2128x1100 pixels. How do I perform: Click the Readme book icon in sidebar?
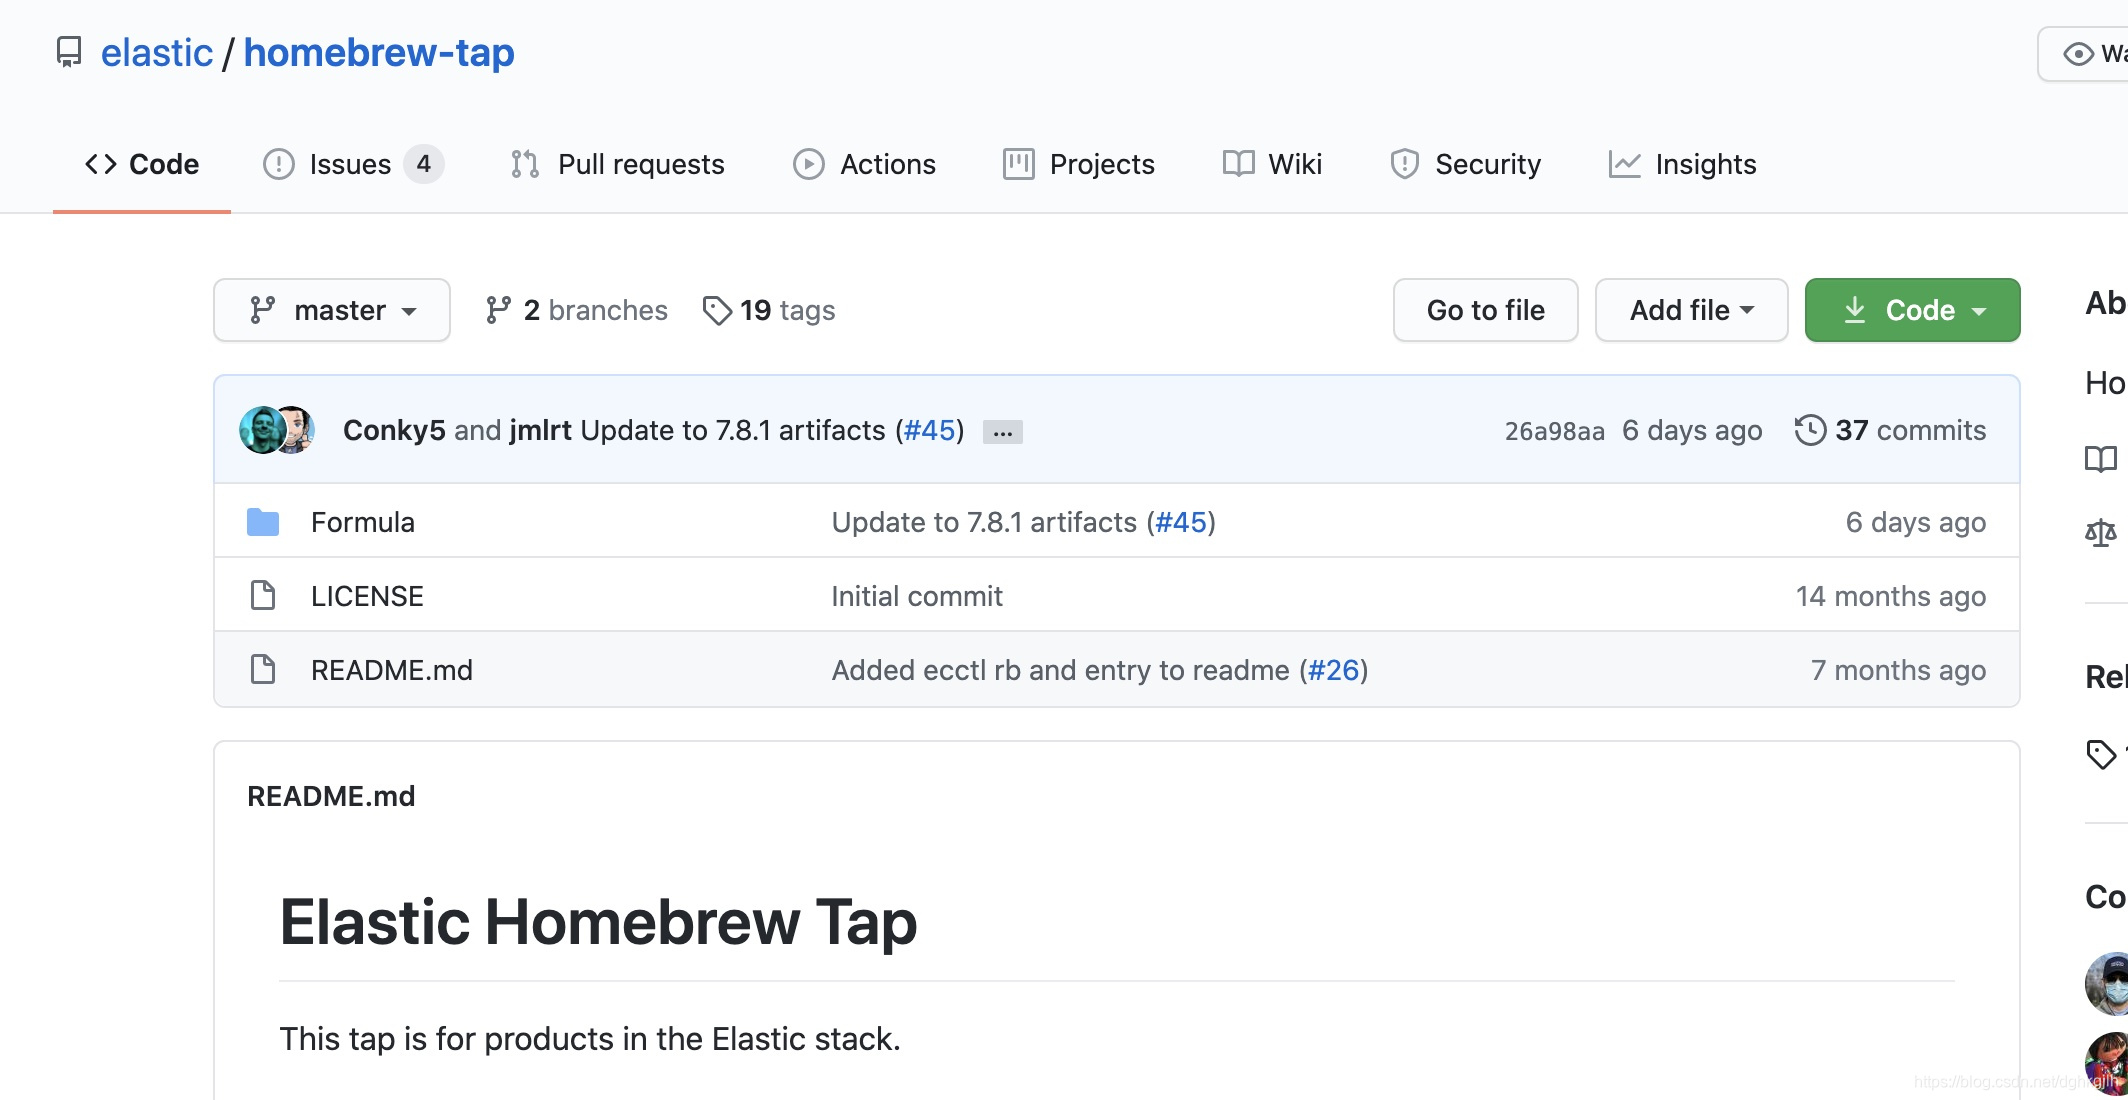(x=2101, y=459)
